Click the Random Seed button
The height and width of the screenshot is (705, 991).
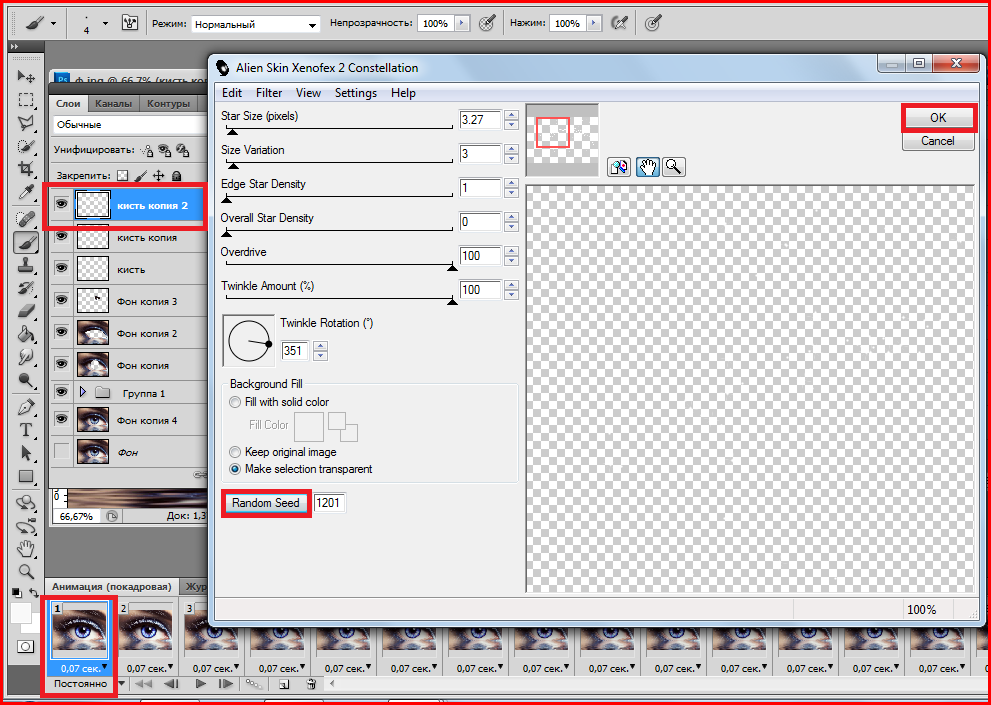coord(265,503)
